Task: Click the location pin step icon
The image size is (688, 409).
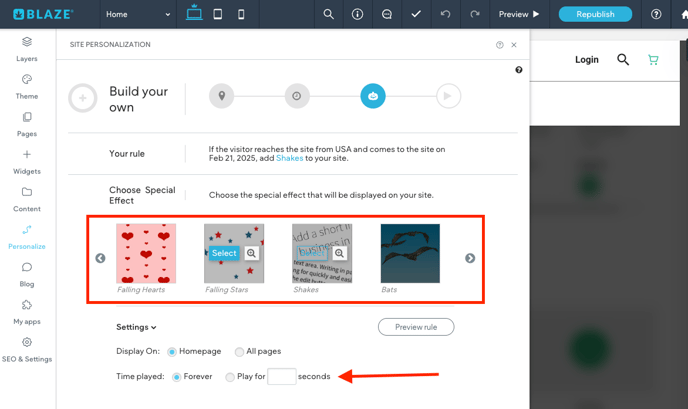Action: [221, 96]
